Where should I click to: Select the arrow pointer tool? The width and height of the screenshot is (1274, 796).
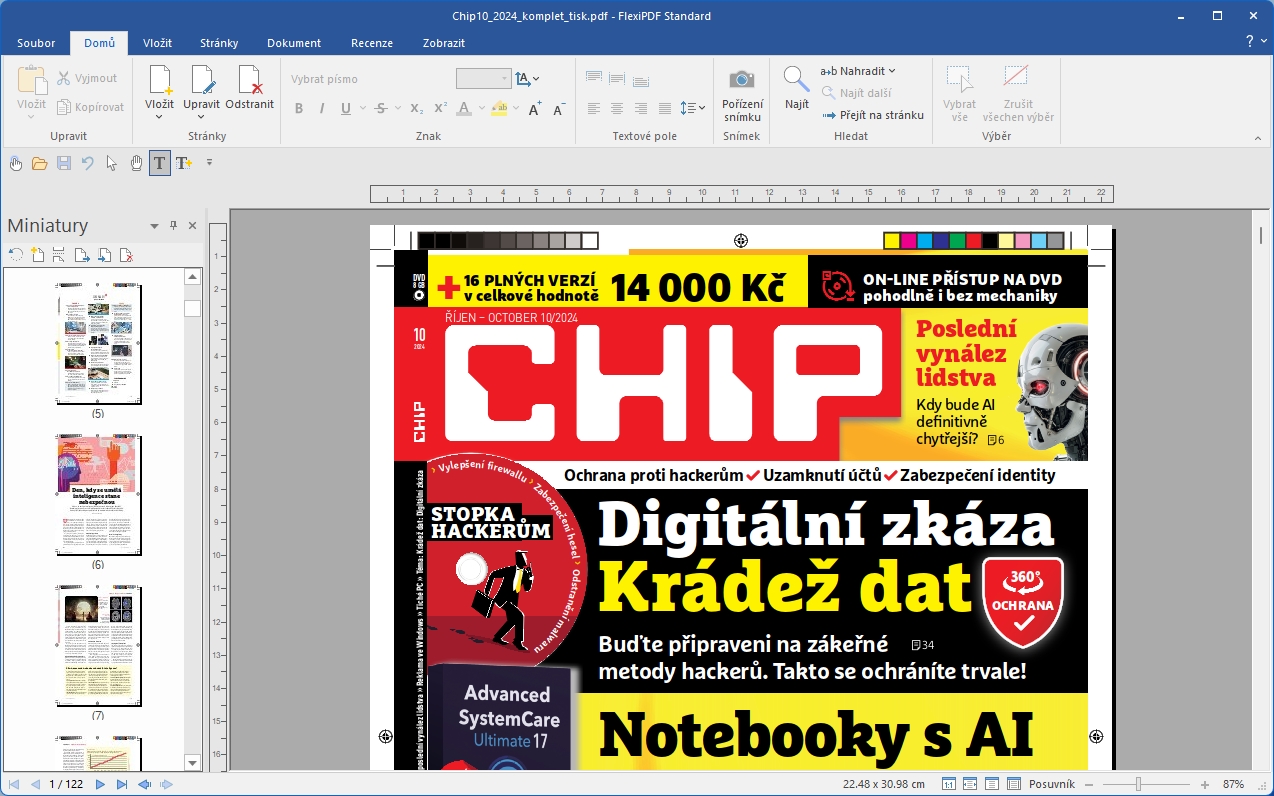112,163
